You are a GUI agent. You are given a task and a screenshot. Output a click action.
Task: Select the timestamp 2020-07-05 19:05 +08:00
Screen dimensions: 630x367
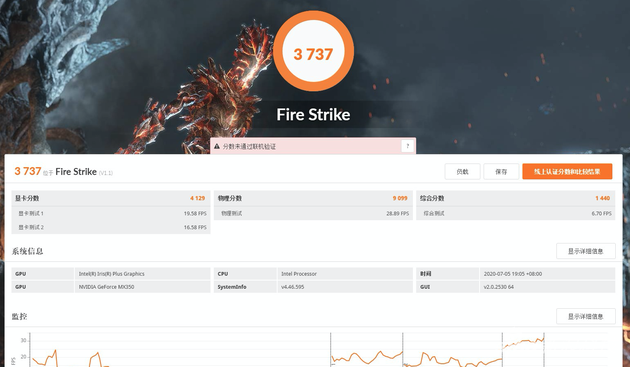click(x=513, y=274)
